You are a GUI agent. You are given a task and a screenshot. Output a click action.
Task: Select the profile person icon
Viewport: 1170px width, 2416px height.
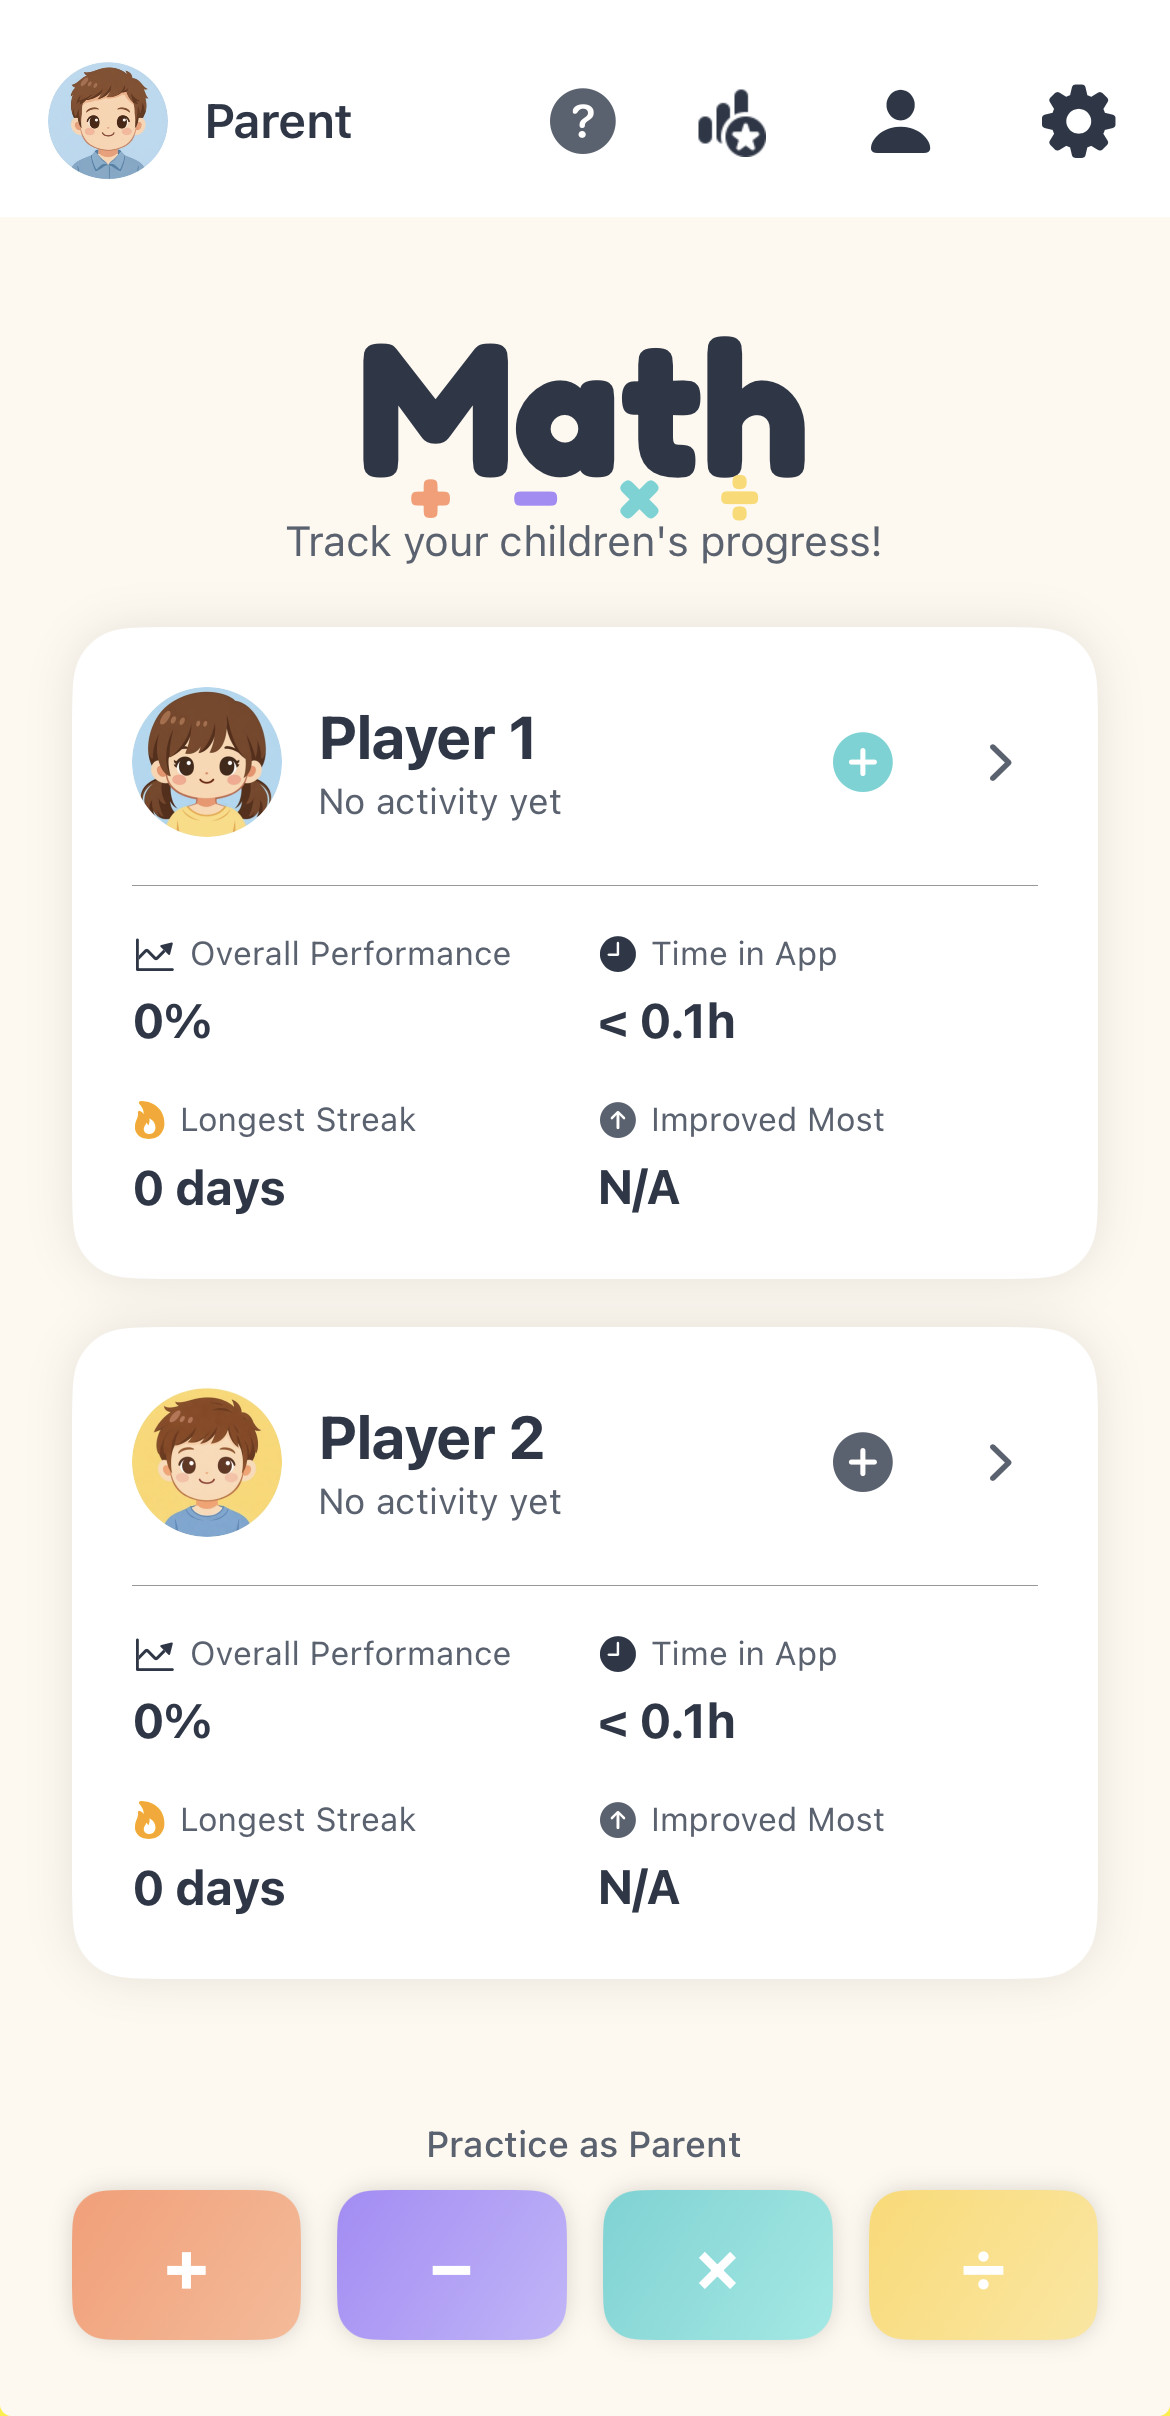(899, 121)
